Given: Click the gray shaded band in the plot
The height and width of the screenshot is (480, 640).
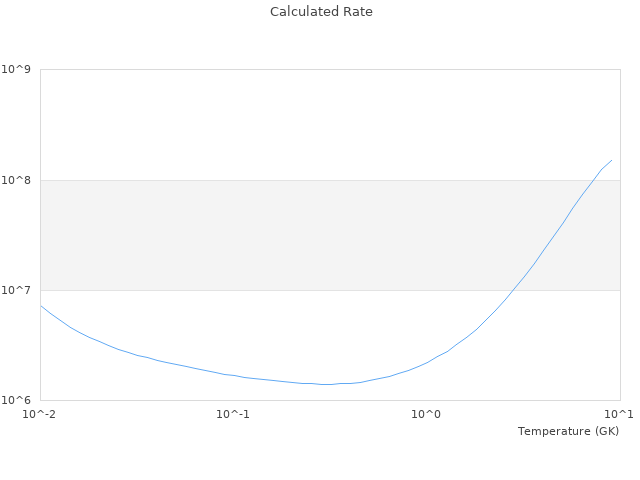Looking at the screenshot, I should point(300,235).
